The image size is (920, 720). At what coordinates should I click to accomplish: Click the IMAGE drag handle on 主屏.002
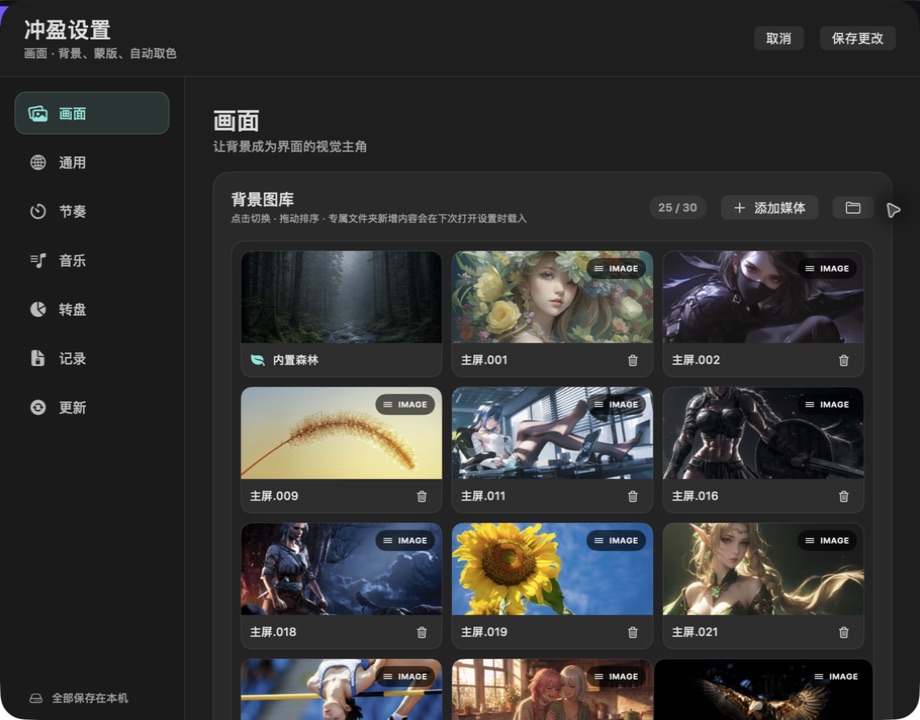(x=827, y=269)
